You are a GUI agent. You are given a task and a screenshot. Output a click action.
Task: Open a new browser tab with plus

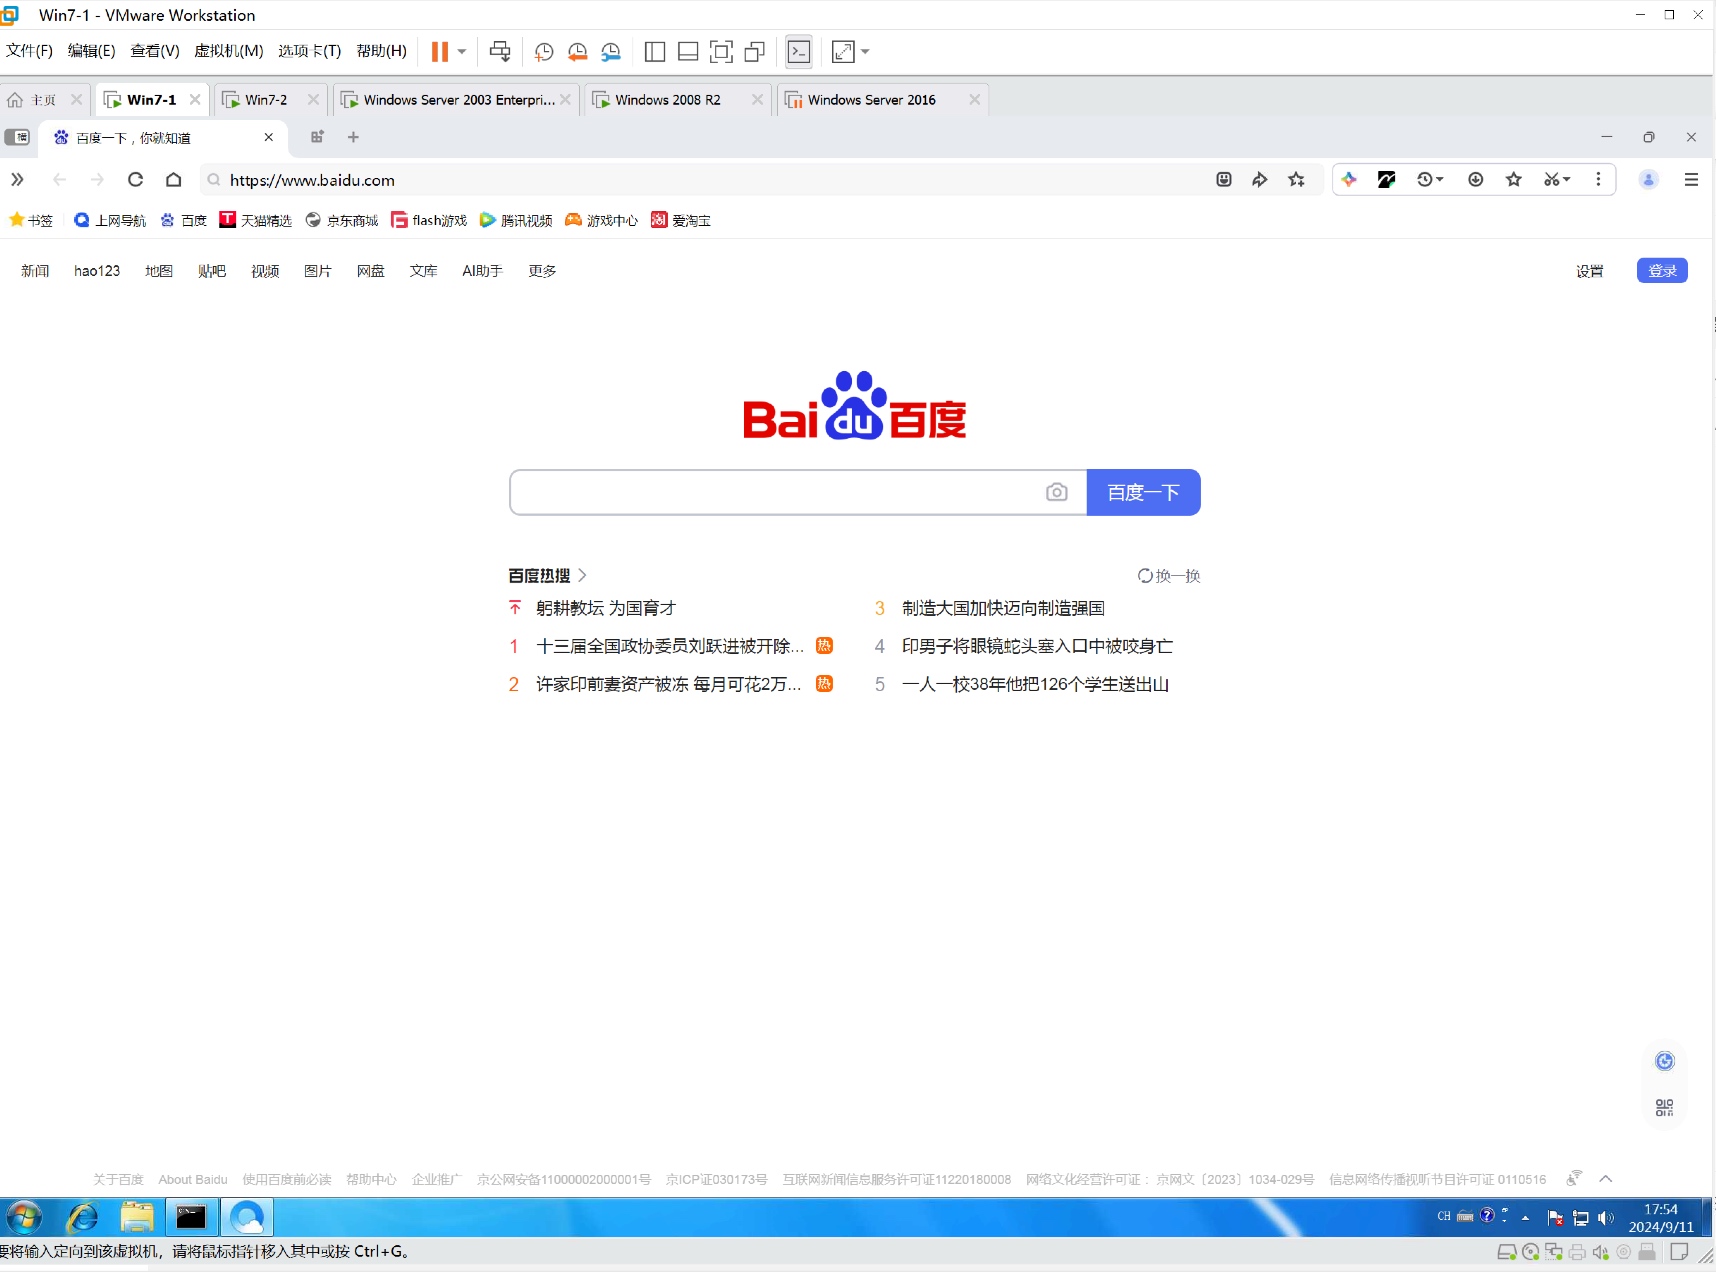coord(353,137)
